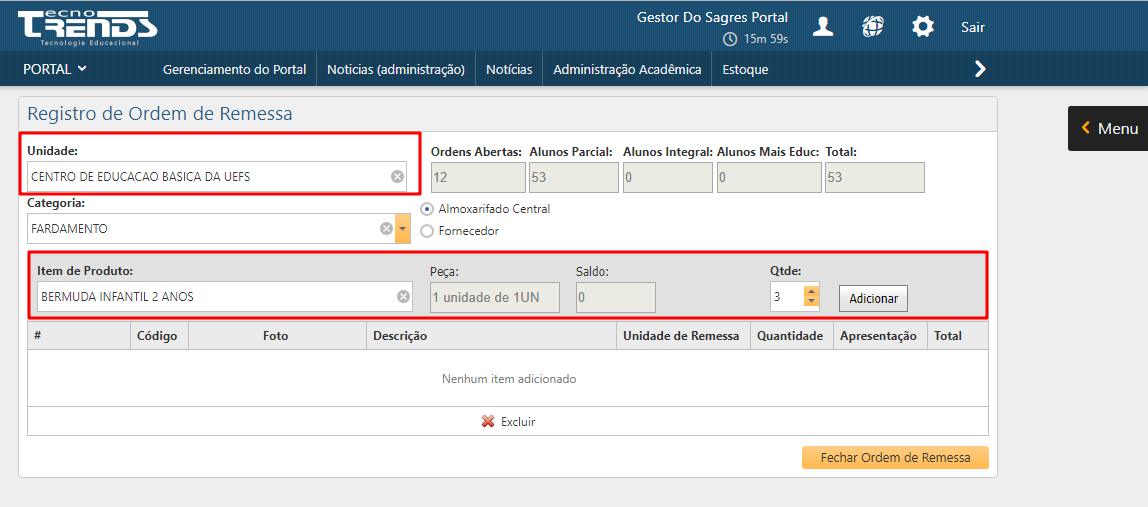
Task: Click the user profile icon
Action: 823,27
